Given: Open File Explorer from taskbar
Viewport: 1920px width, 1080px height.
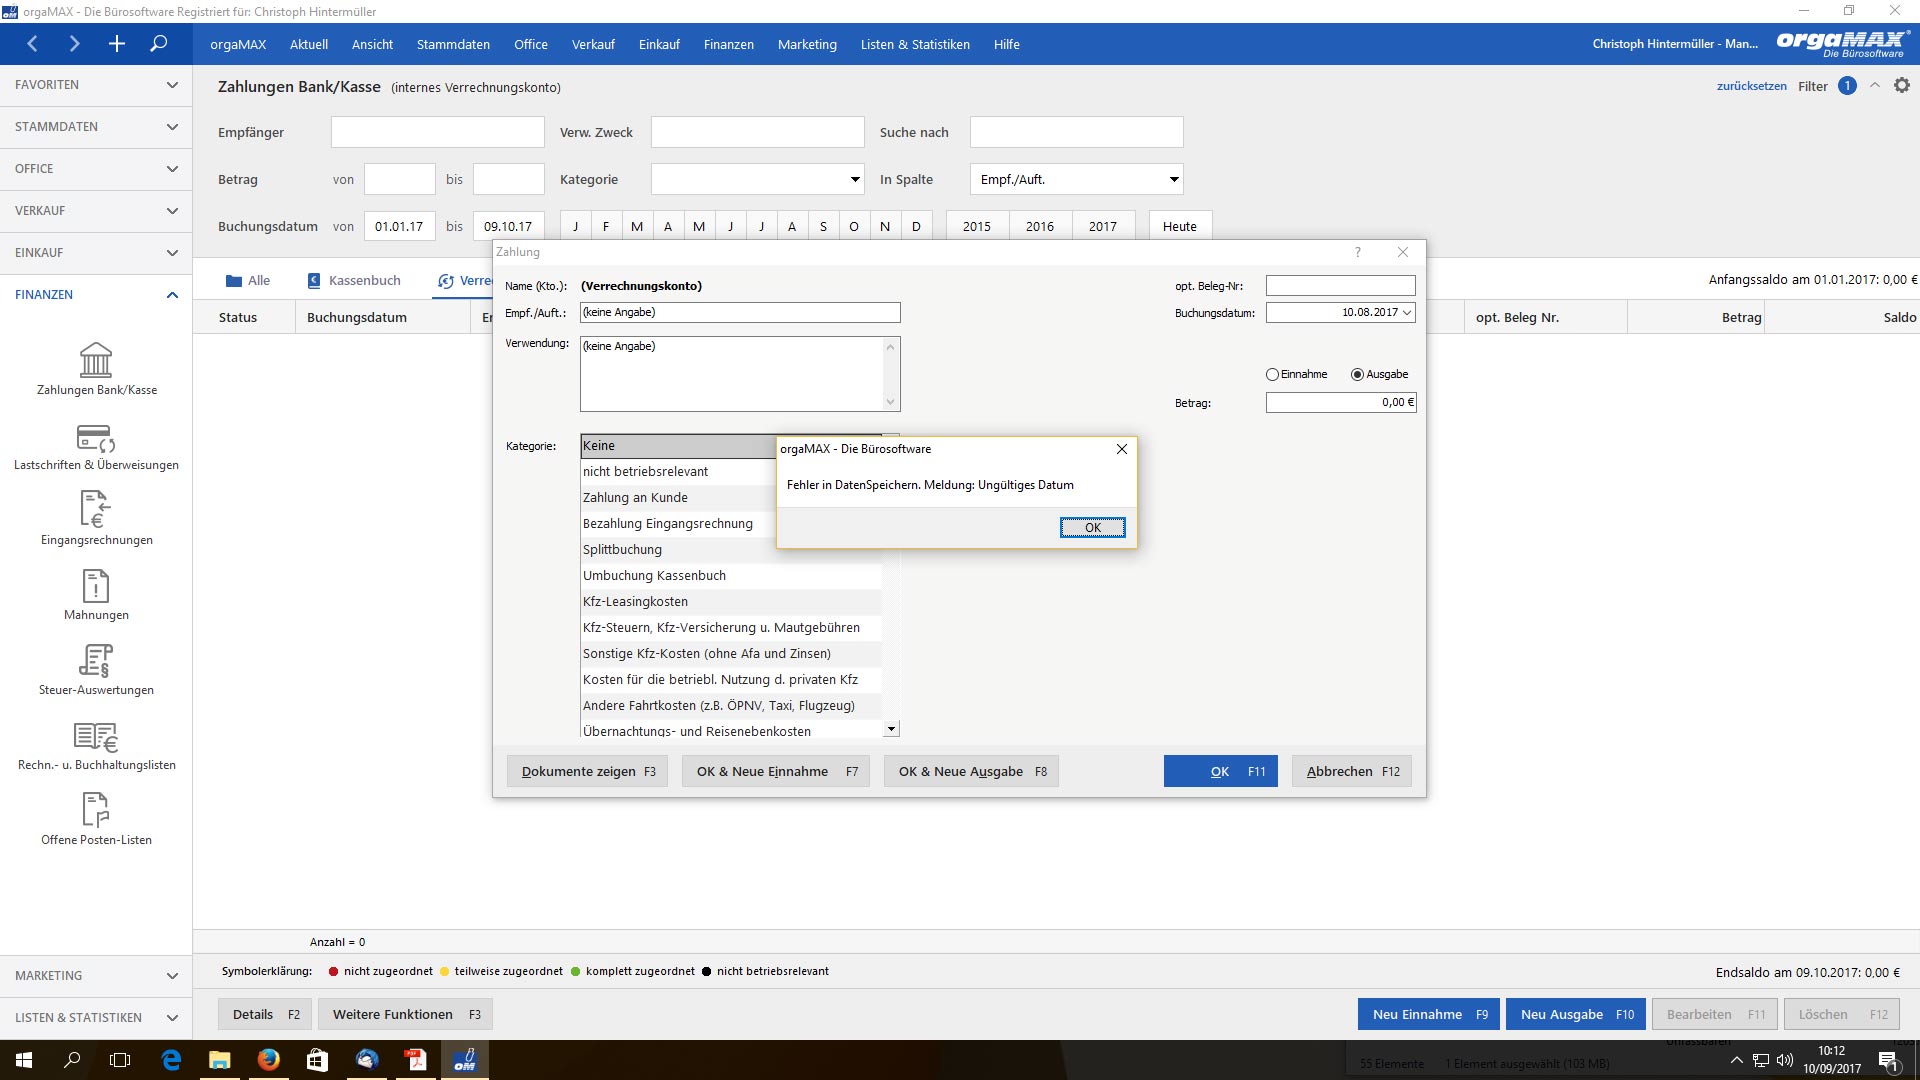Looking at the screenshot, I should (x=219, y=1060).
